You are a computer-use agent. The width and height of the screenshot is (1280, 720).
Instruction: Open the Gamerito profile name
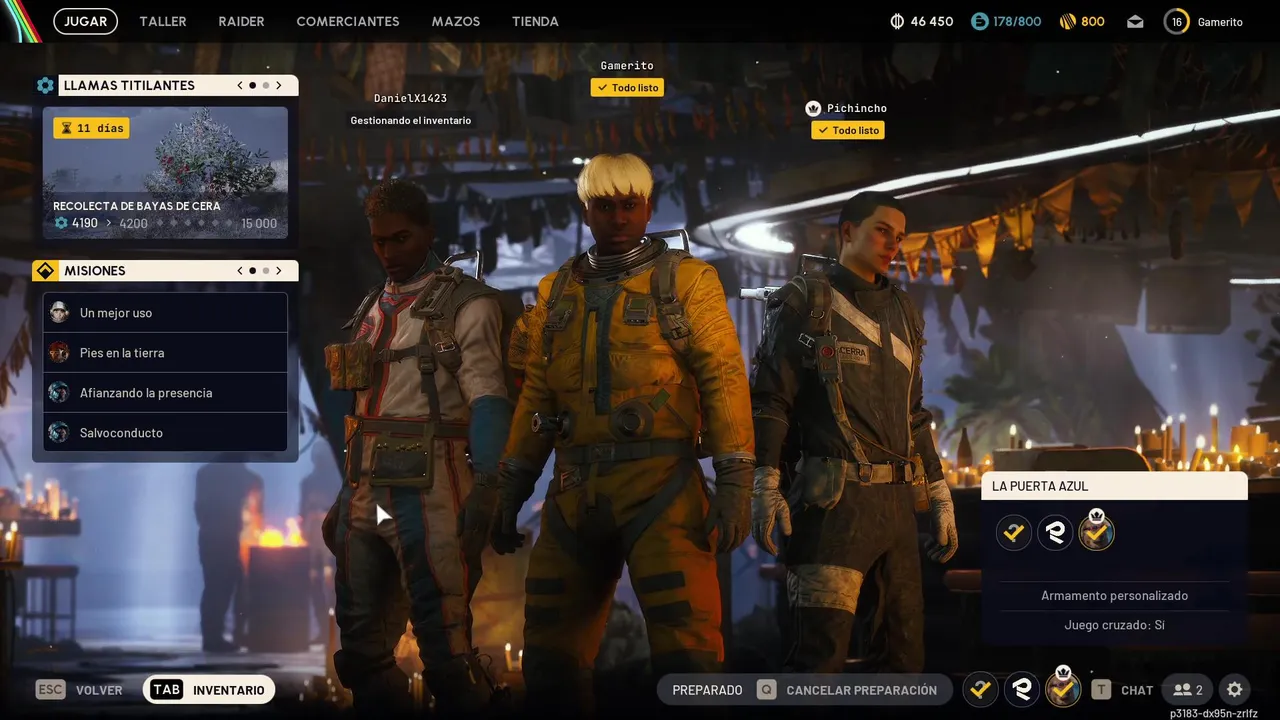click(x=1220, y=22)
